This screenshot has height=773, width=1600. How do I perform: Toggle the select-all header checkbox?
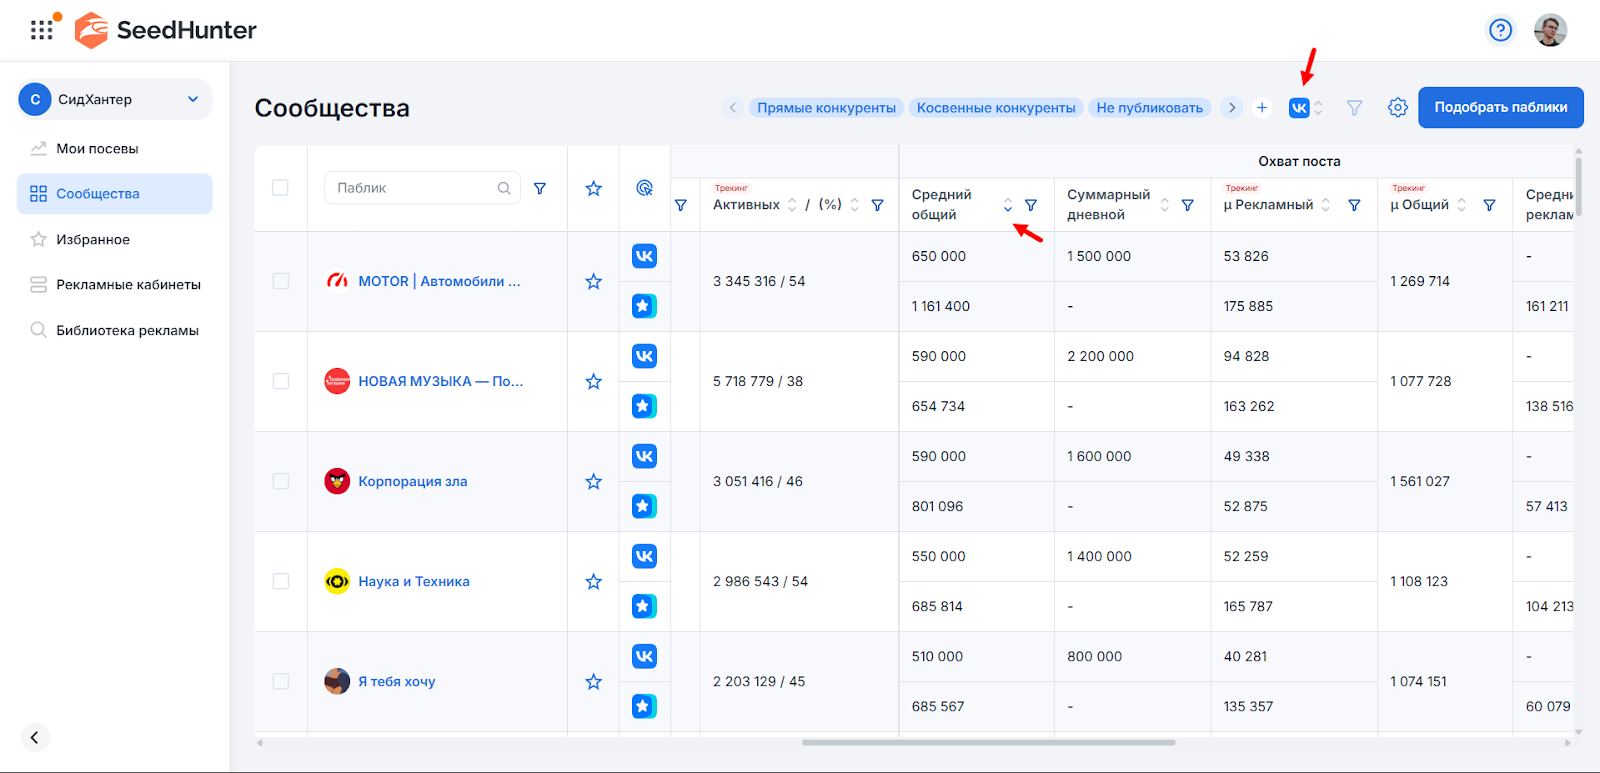[281, 188]
